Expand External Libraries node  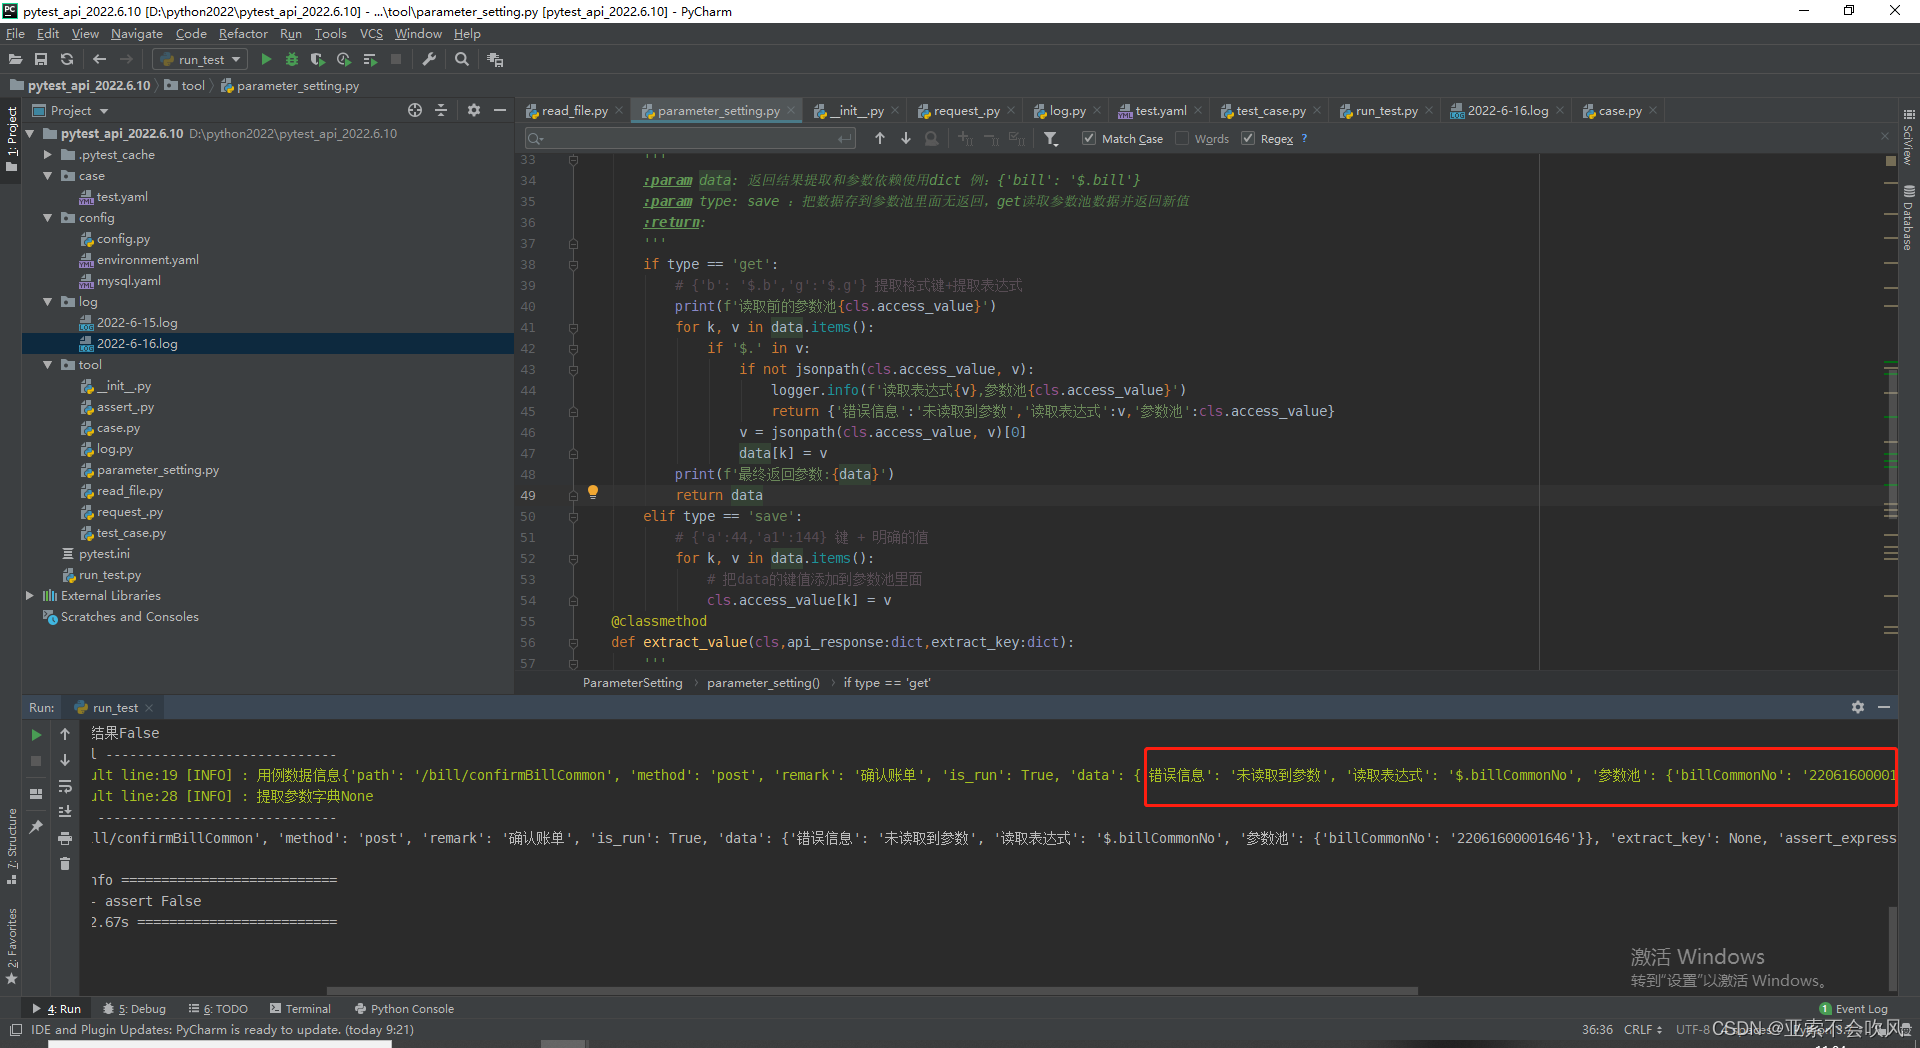pos(30,596)
